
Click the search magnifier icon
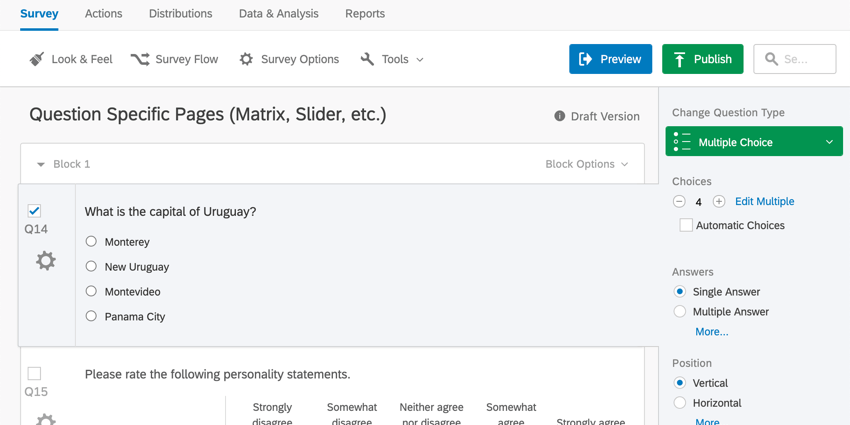771,59
